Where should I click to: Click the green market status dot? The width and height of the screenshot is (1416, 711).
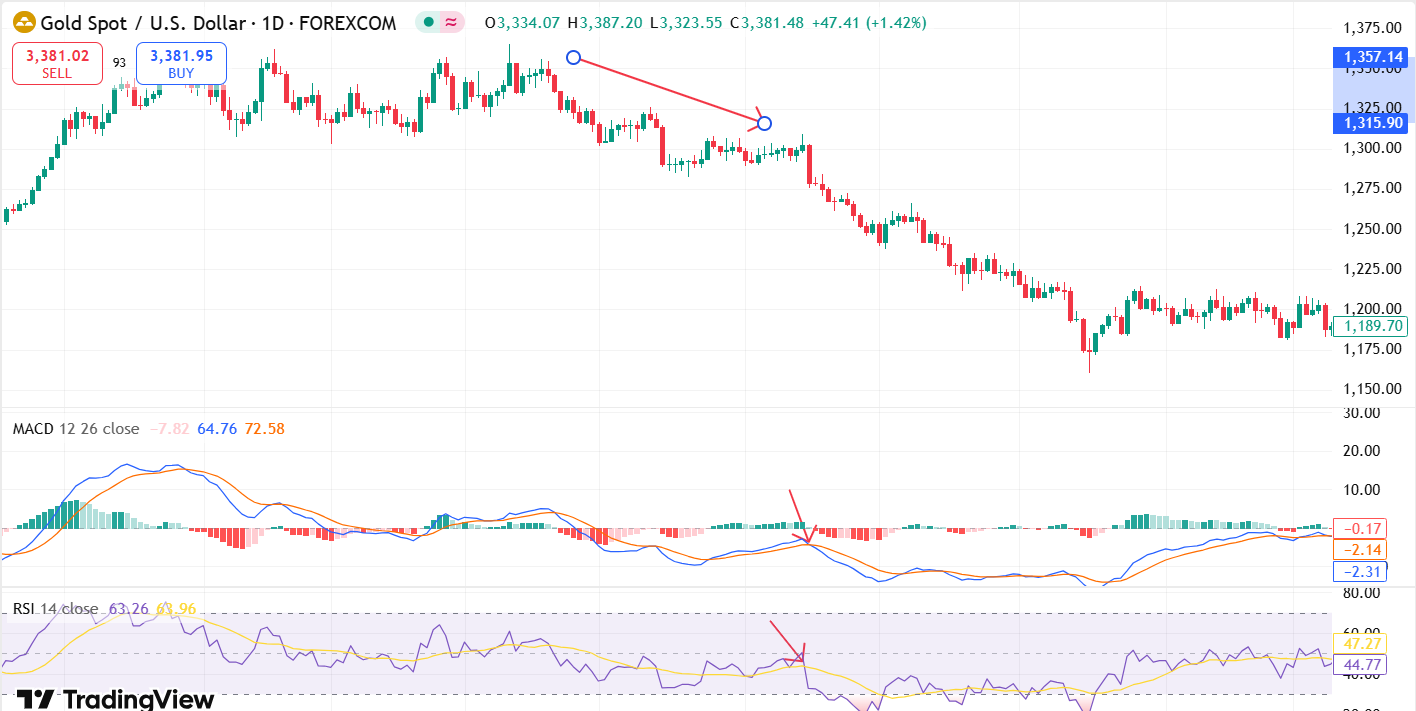pos(429,22)
